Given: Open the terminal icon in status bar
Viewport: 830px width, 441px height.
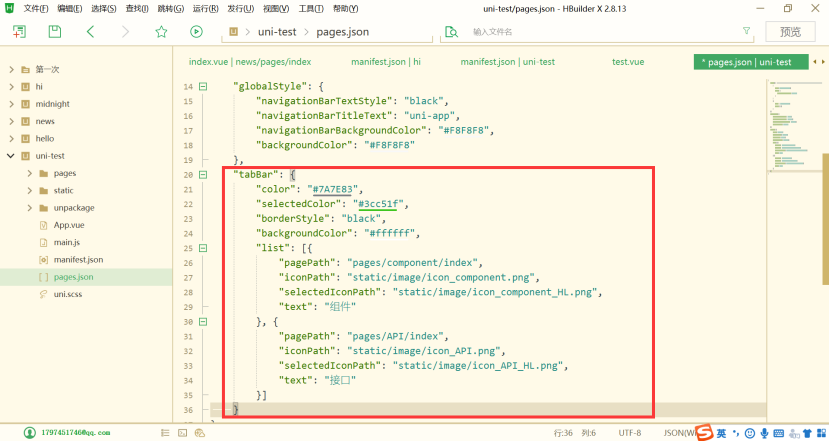Looking at the screenshot, I should 183,433.
